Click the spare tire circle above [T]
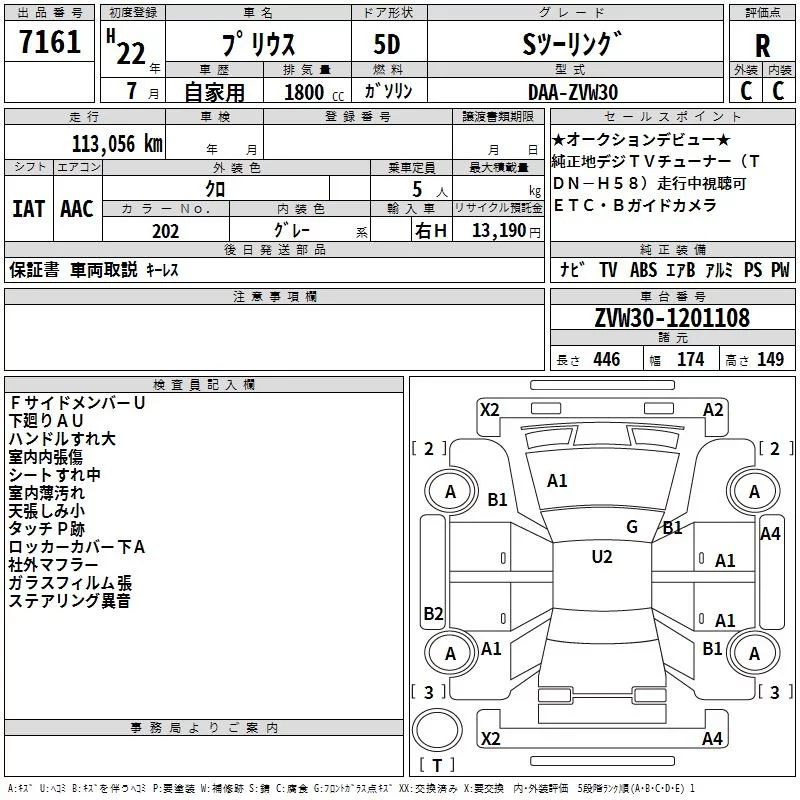 [437, 730]
